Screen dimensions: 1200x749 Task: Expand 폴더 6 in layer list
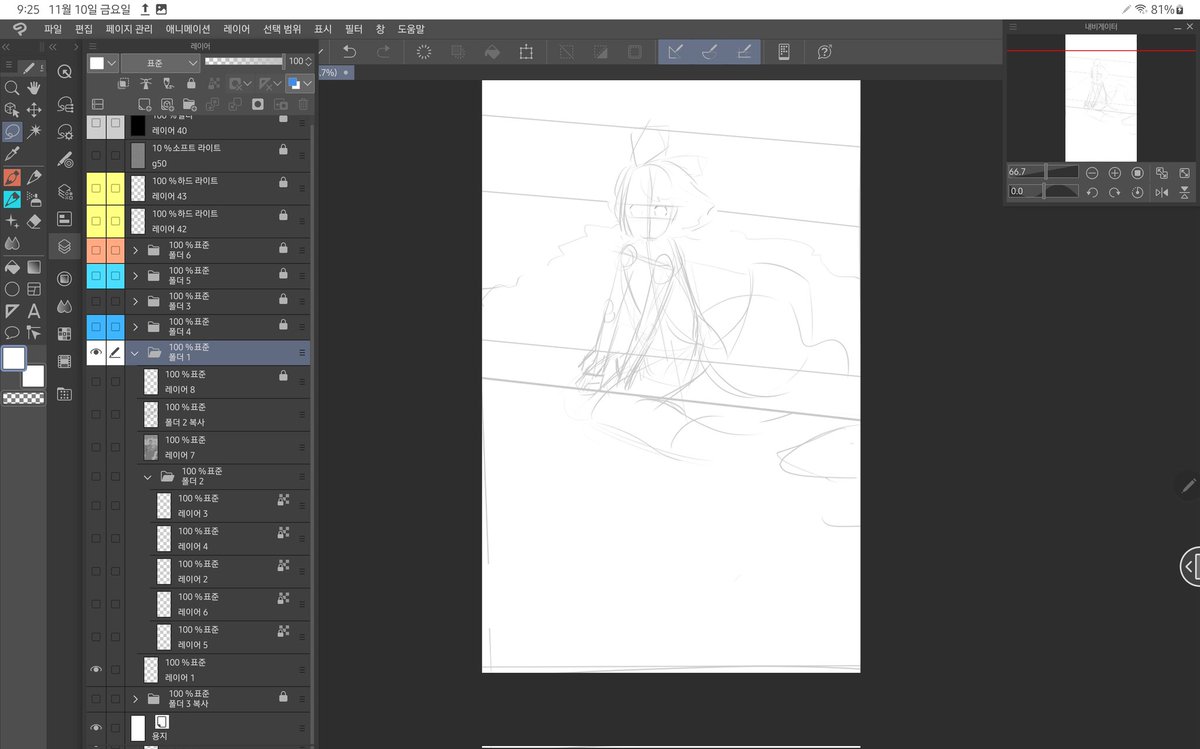pos(135,250)
